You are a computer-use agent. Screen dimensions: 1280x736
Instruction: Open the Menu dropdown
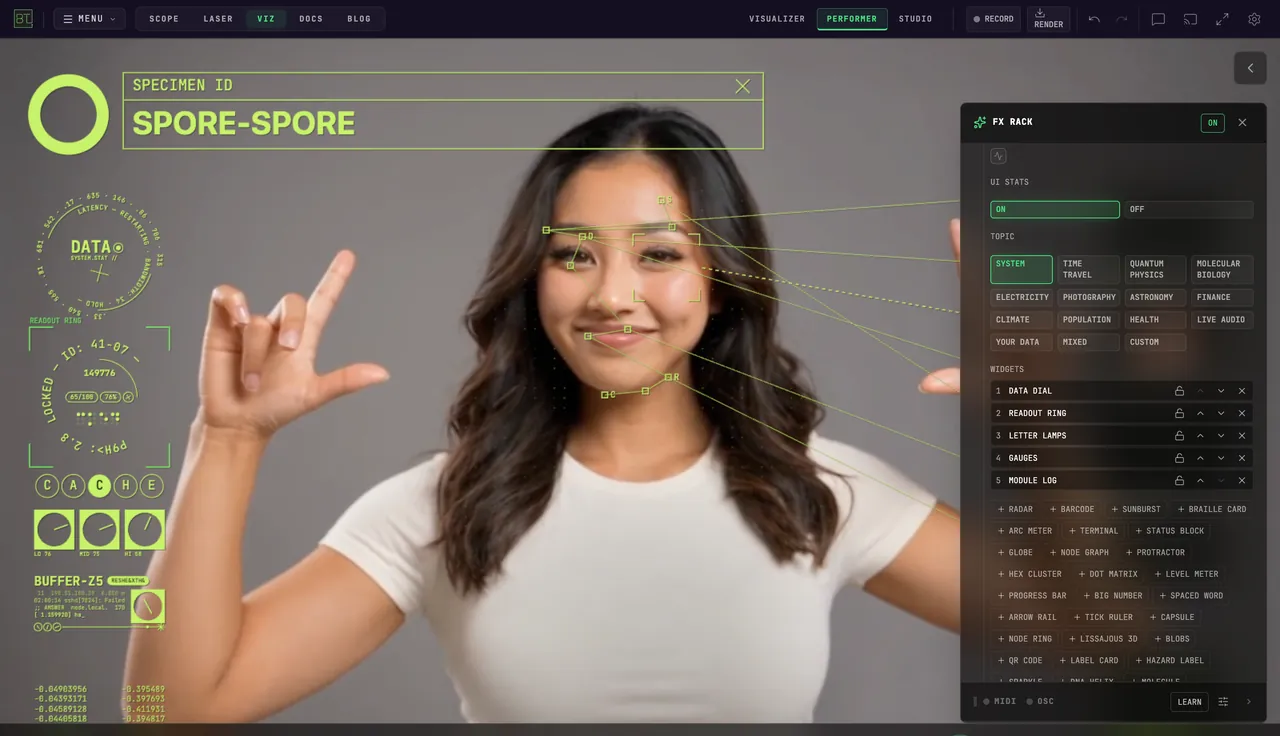click(89, 19)
